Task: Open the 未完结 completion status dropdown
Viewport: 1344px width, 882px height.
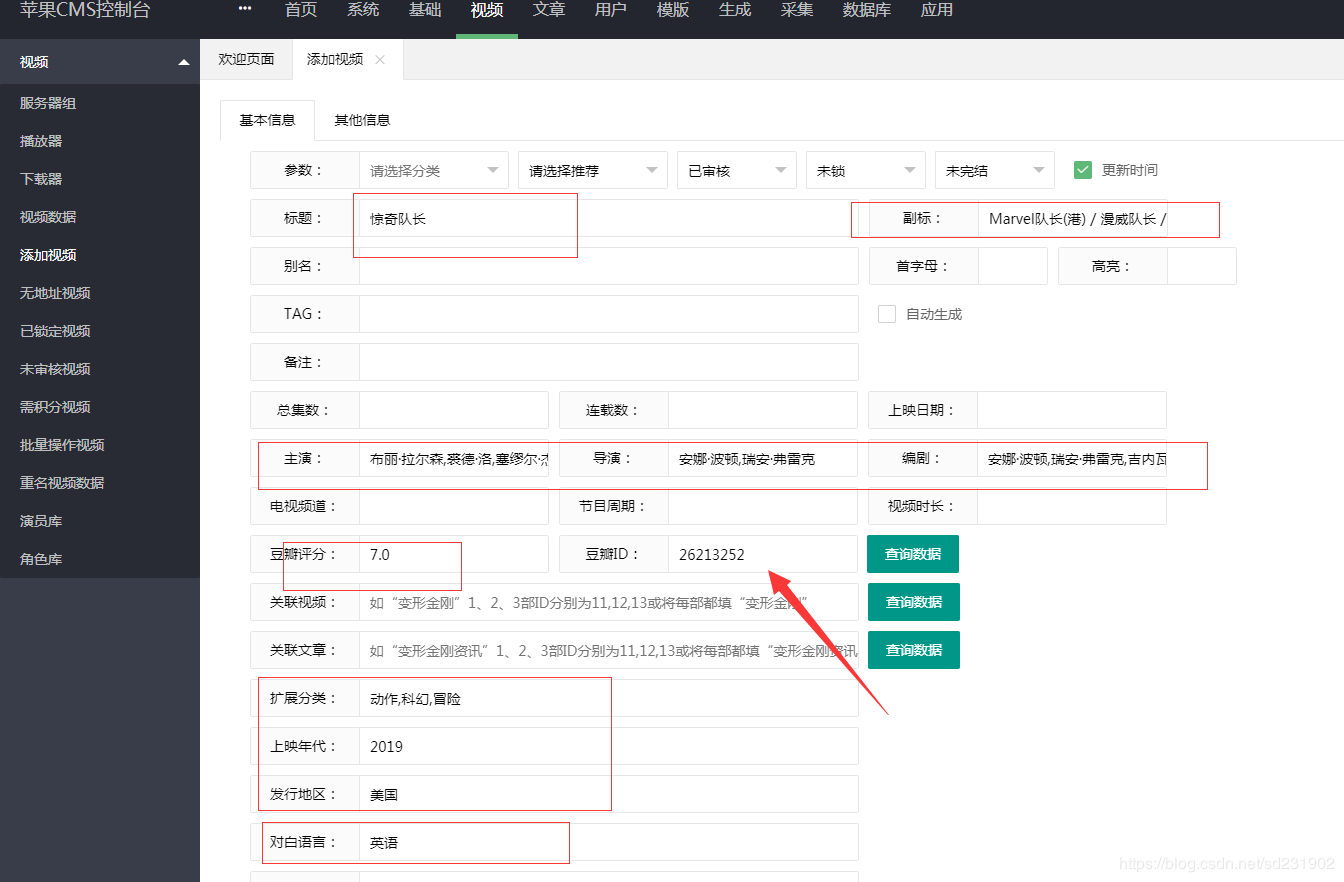Action: pos(994,170)
